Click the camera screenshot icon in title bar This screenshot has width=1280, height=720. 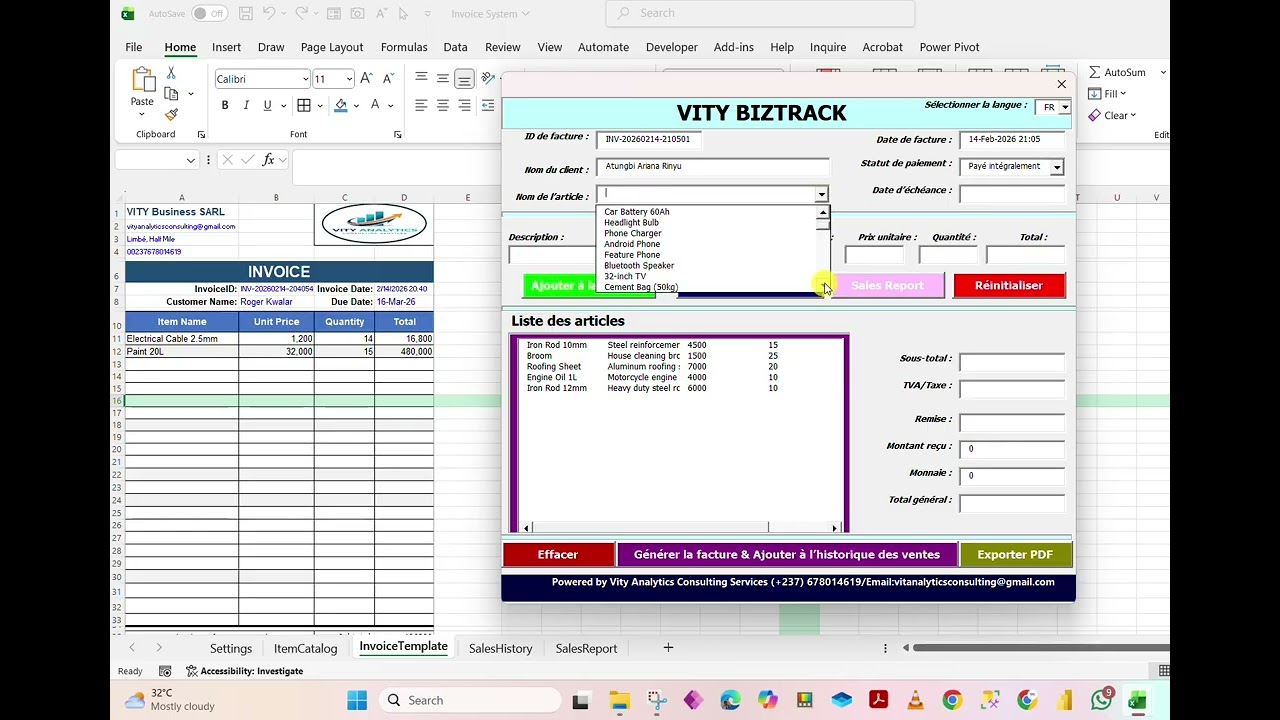click(357, 14)
